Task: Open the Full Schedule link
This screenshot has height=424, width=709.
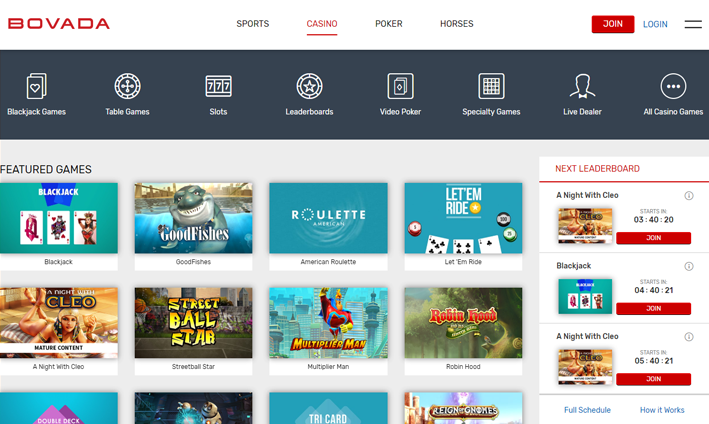Action: click(x=587, y=410)
